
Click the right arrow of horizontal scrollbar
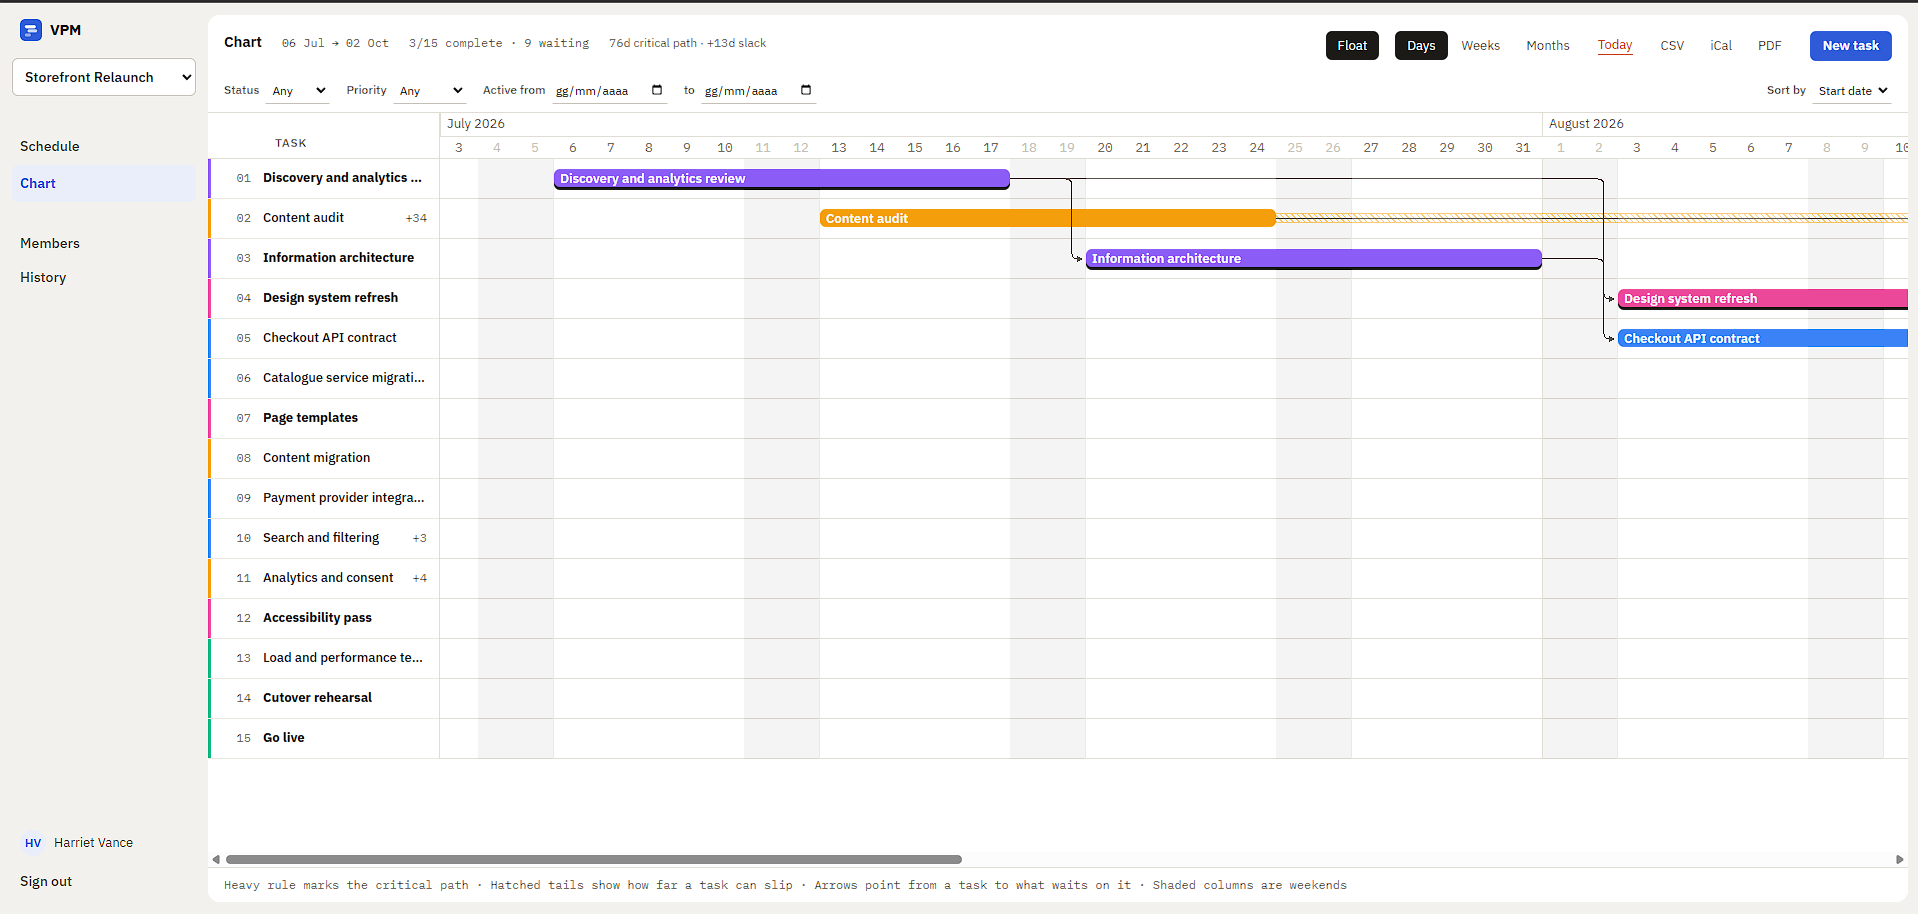pos(1900,859)
